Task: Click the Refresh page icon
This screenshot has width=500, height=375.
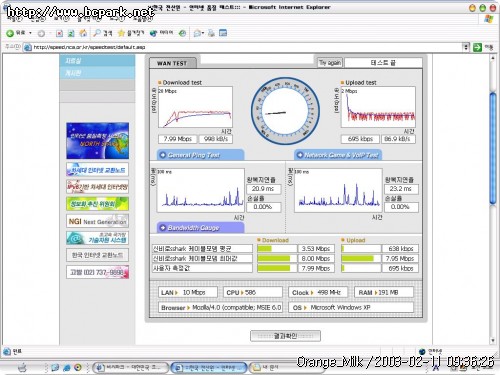Action: click(71, 33)
